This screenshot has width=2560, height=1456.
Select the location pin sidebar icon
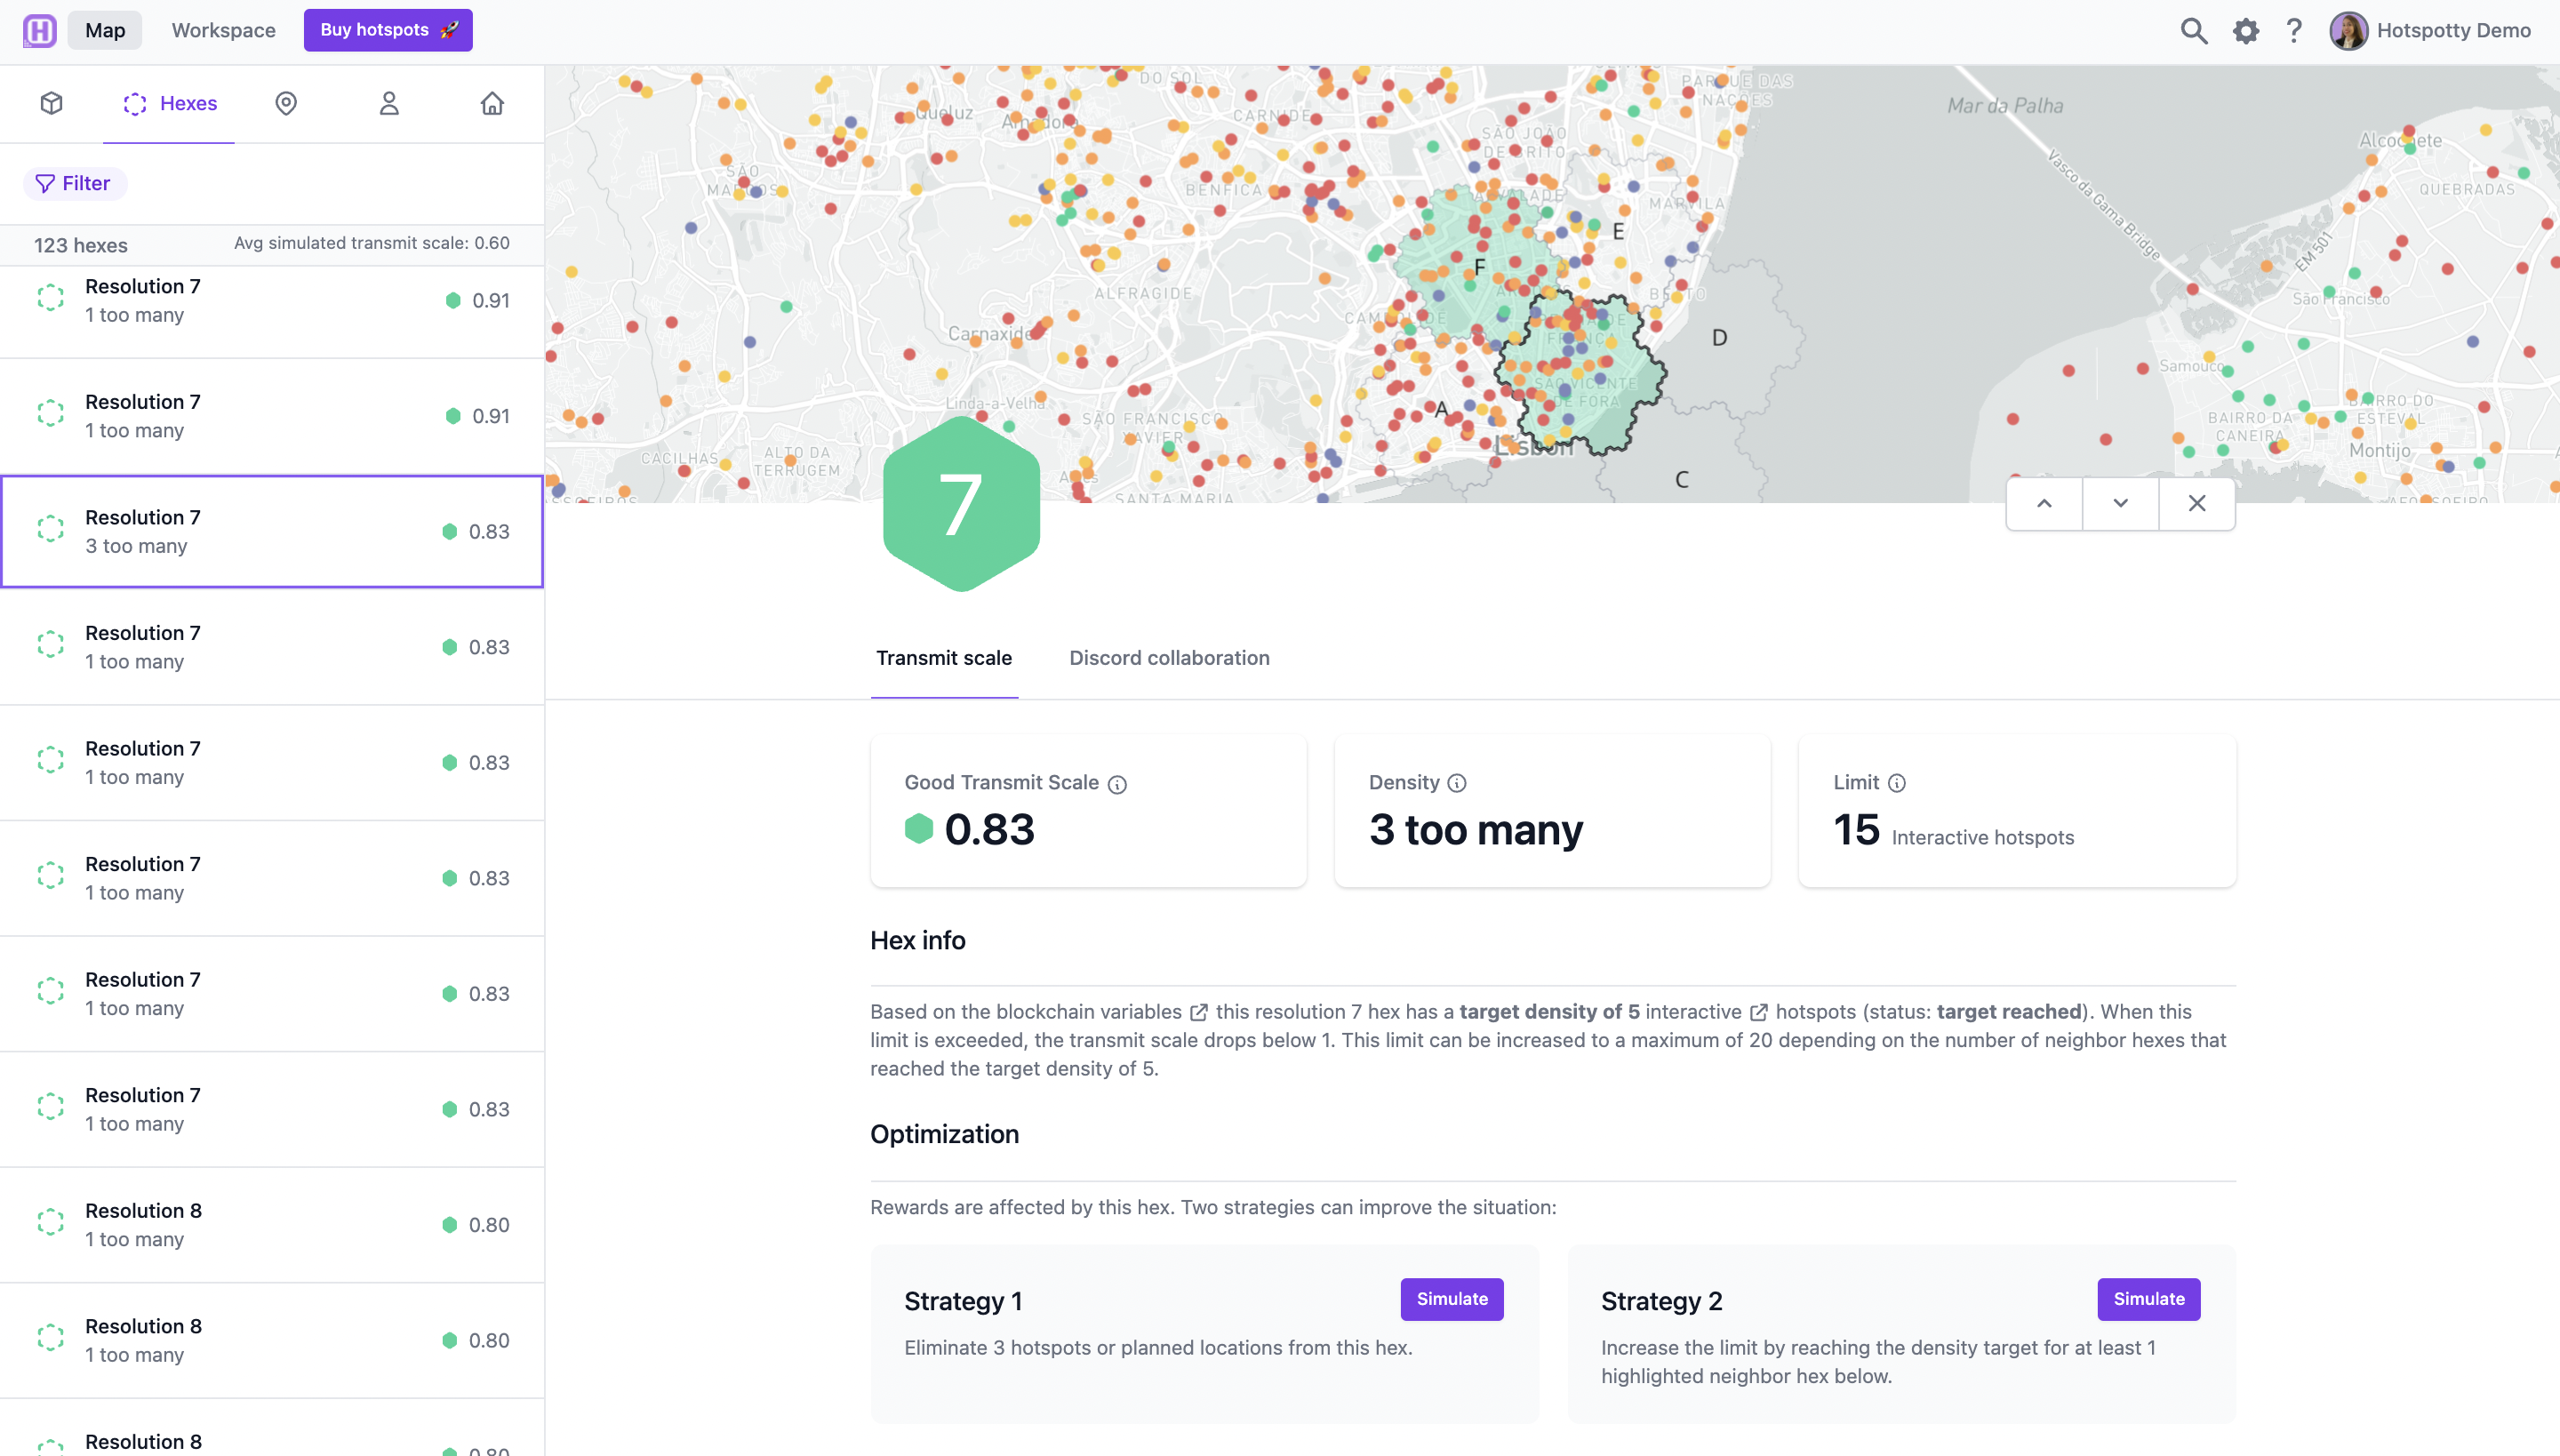click(286, 103)
